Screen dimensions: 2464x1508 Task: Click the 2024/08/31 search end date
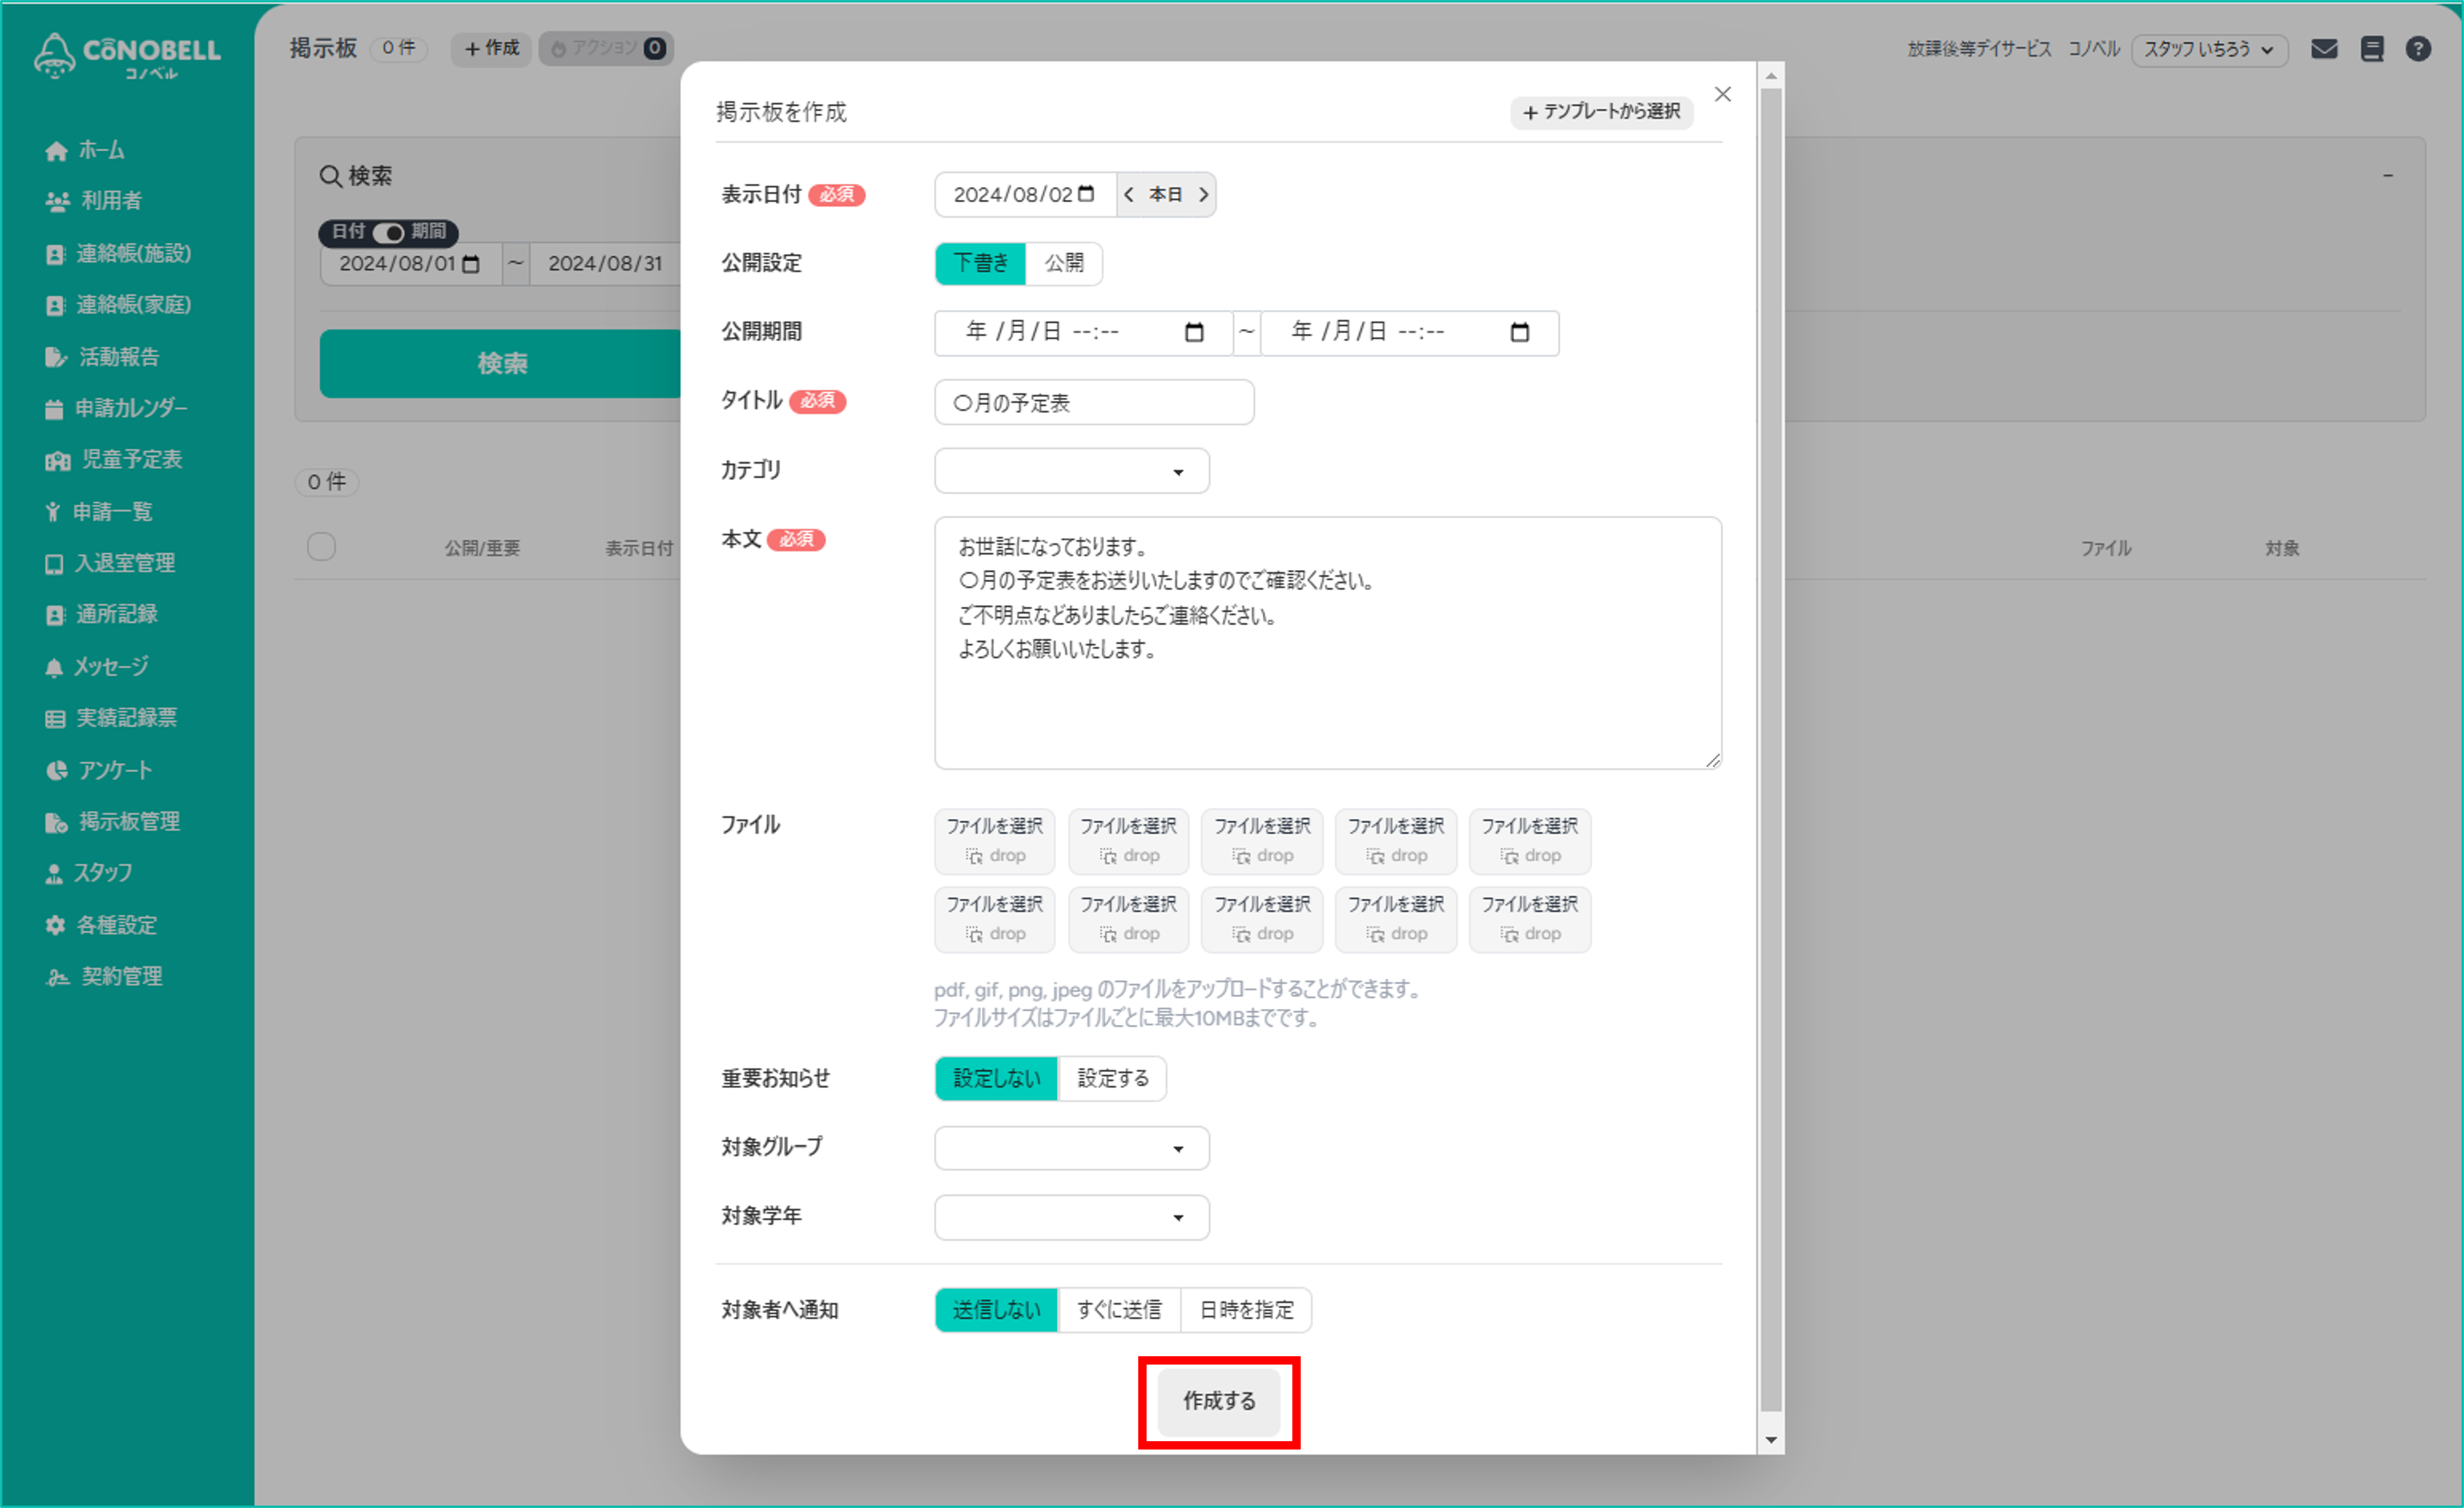click(x=605, y=264)
